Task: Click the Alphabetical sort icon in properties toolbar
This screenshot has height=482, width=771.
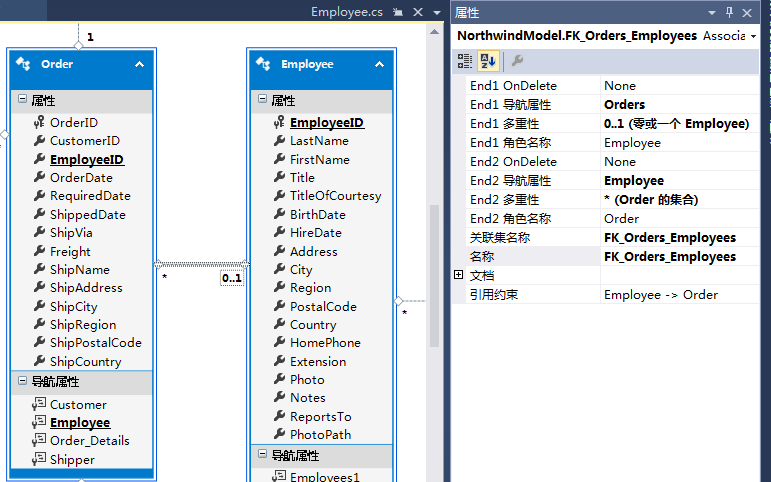Action: [x=488, y=61]
